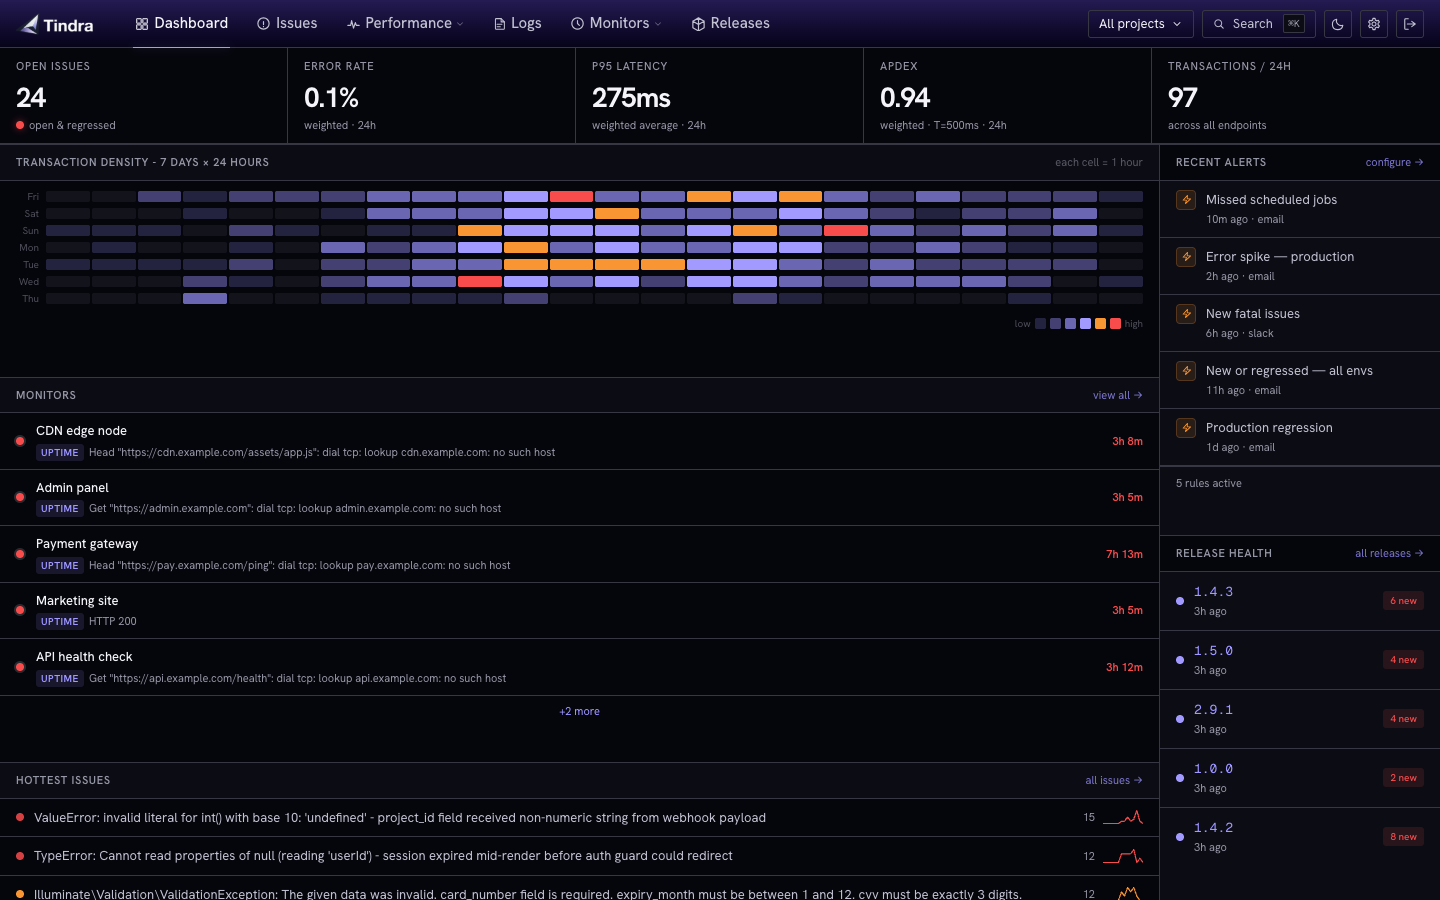Click the orange legend swatch
This screenshot has height=900, width=1440.
pyautogui.click(x=1100, y=324)
